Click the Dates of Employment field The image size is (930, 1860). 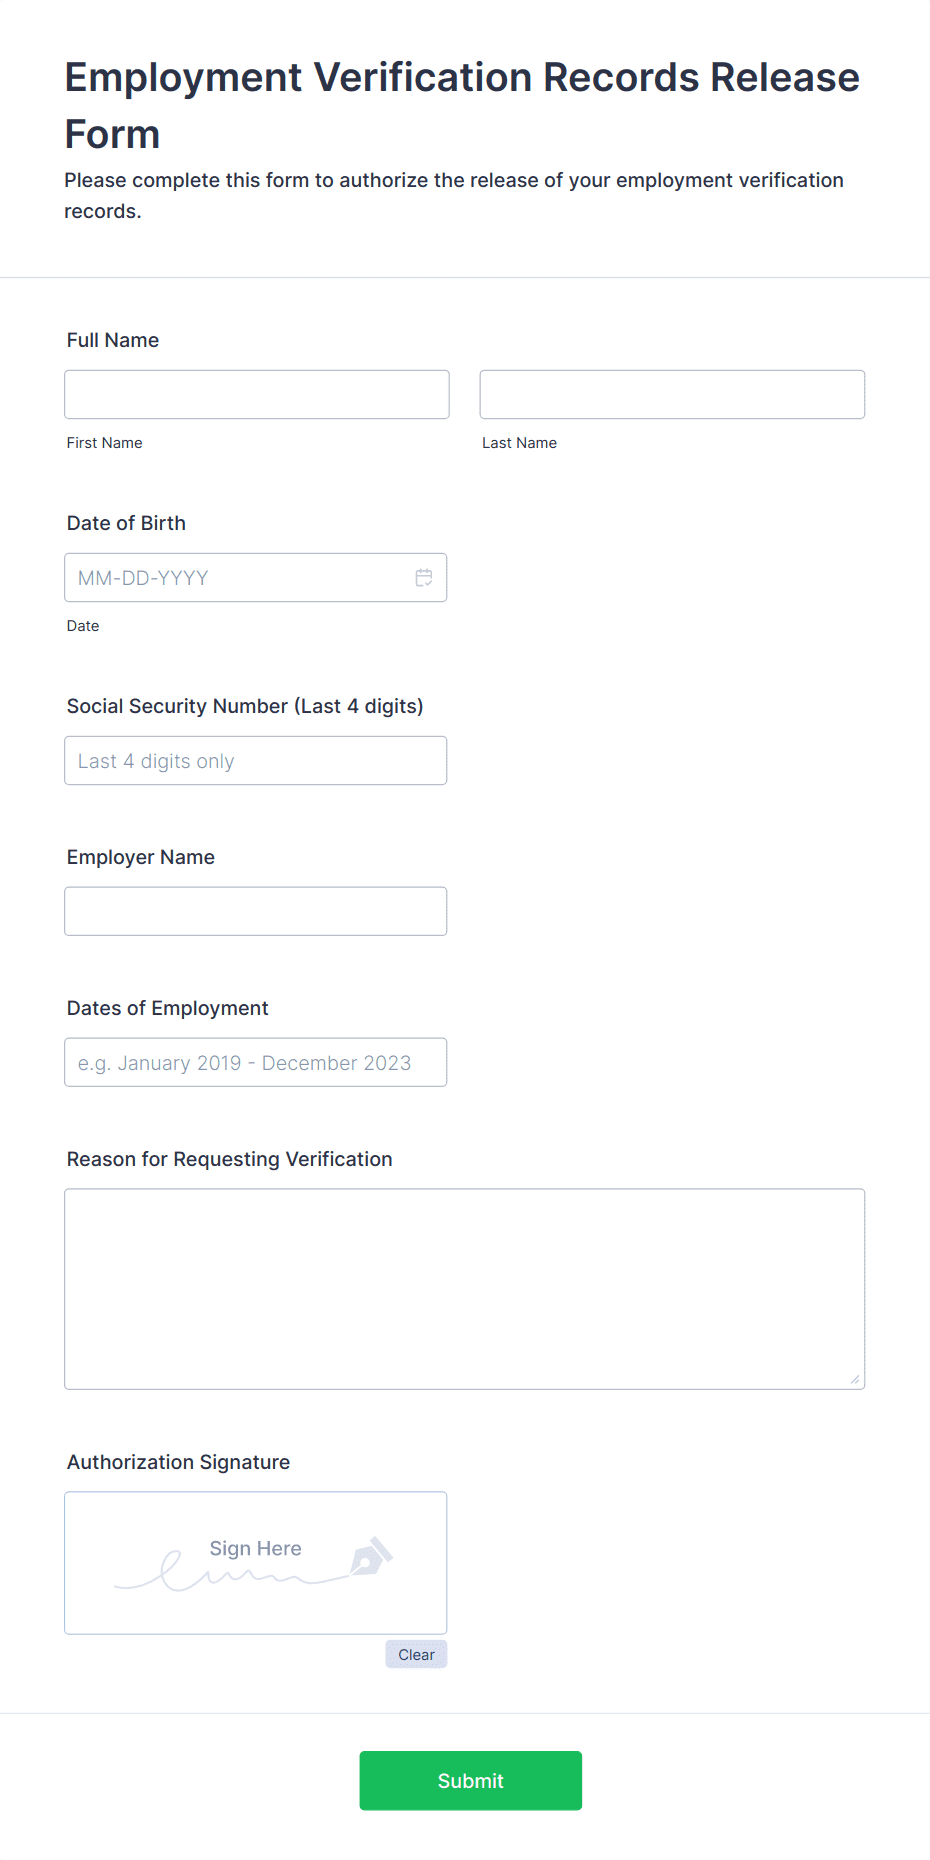click(256, 1063)
